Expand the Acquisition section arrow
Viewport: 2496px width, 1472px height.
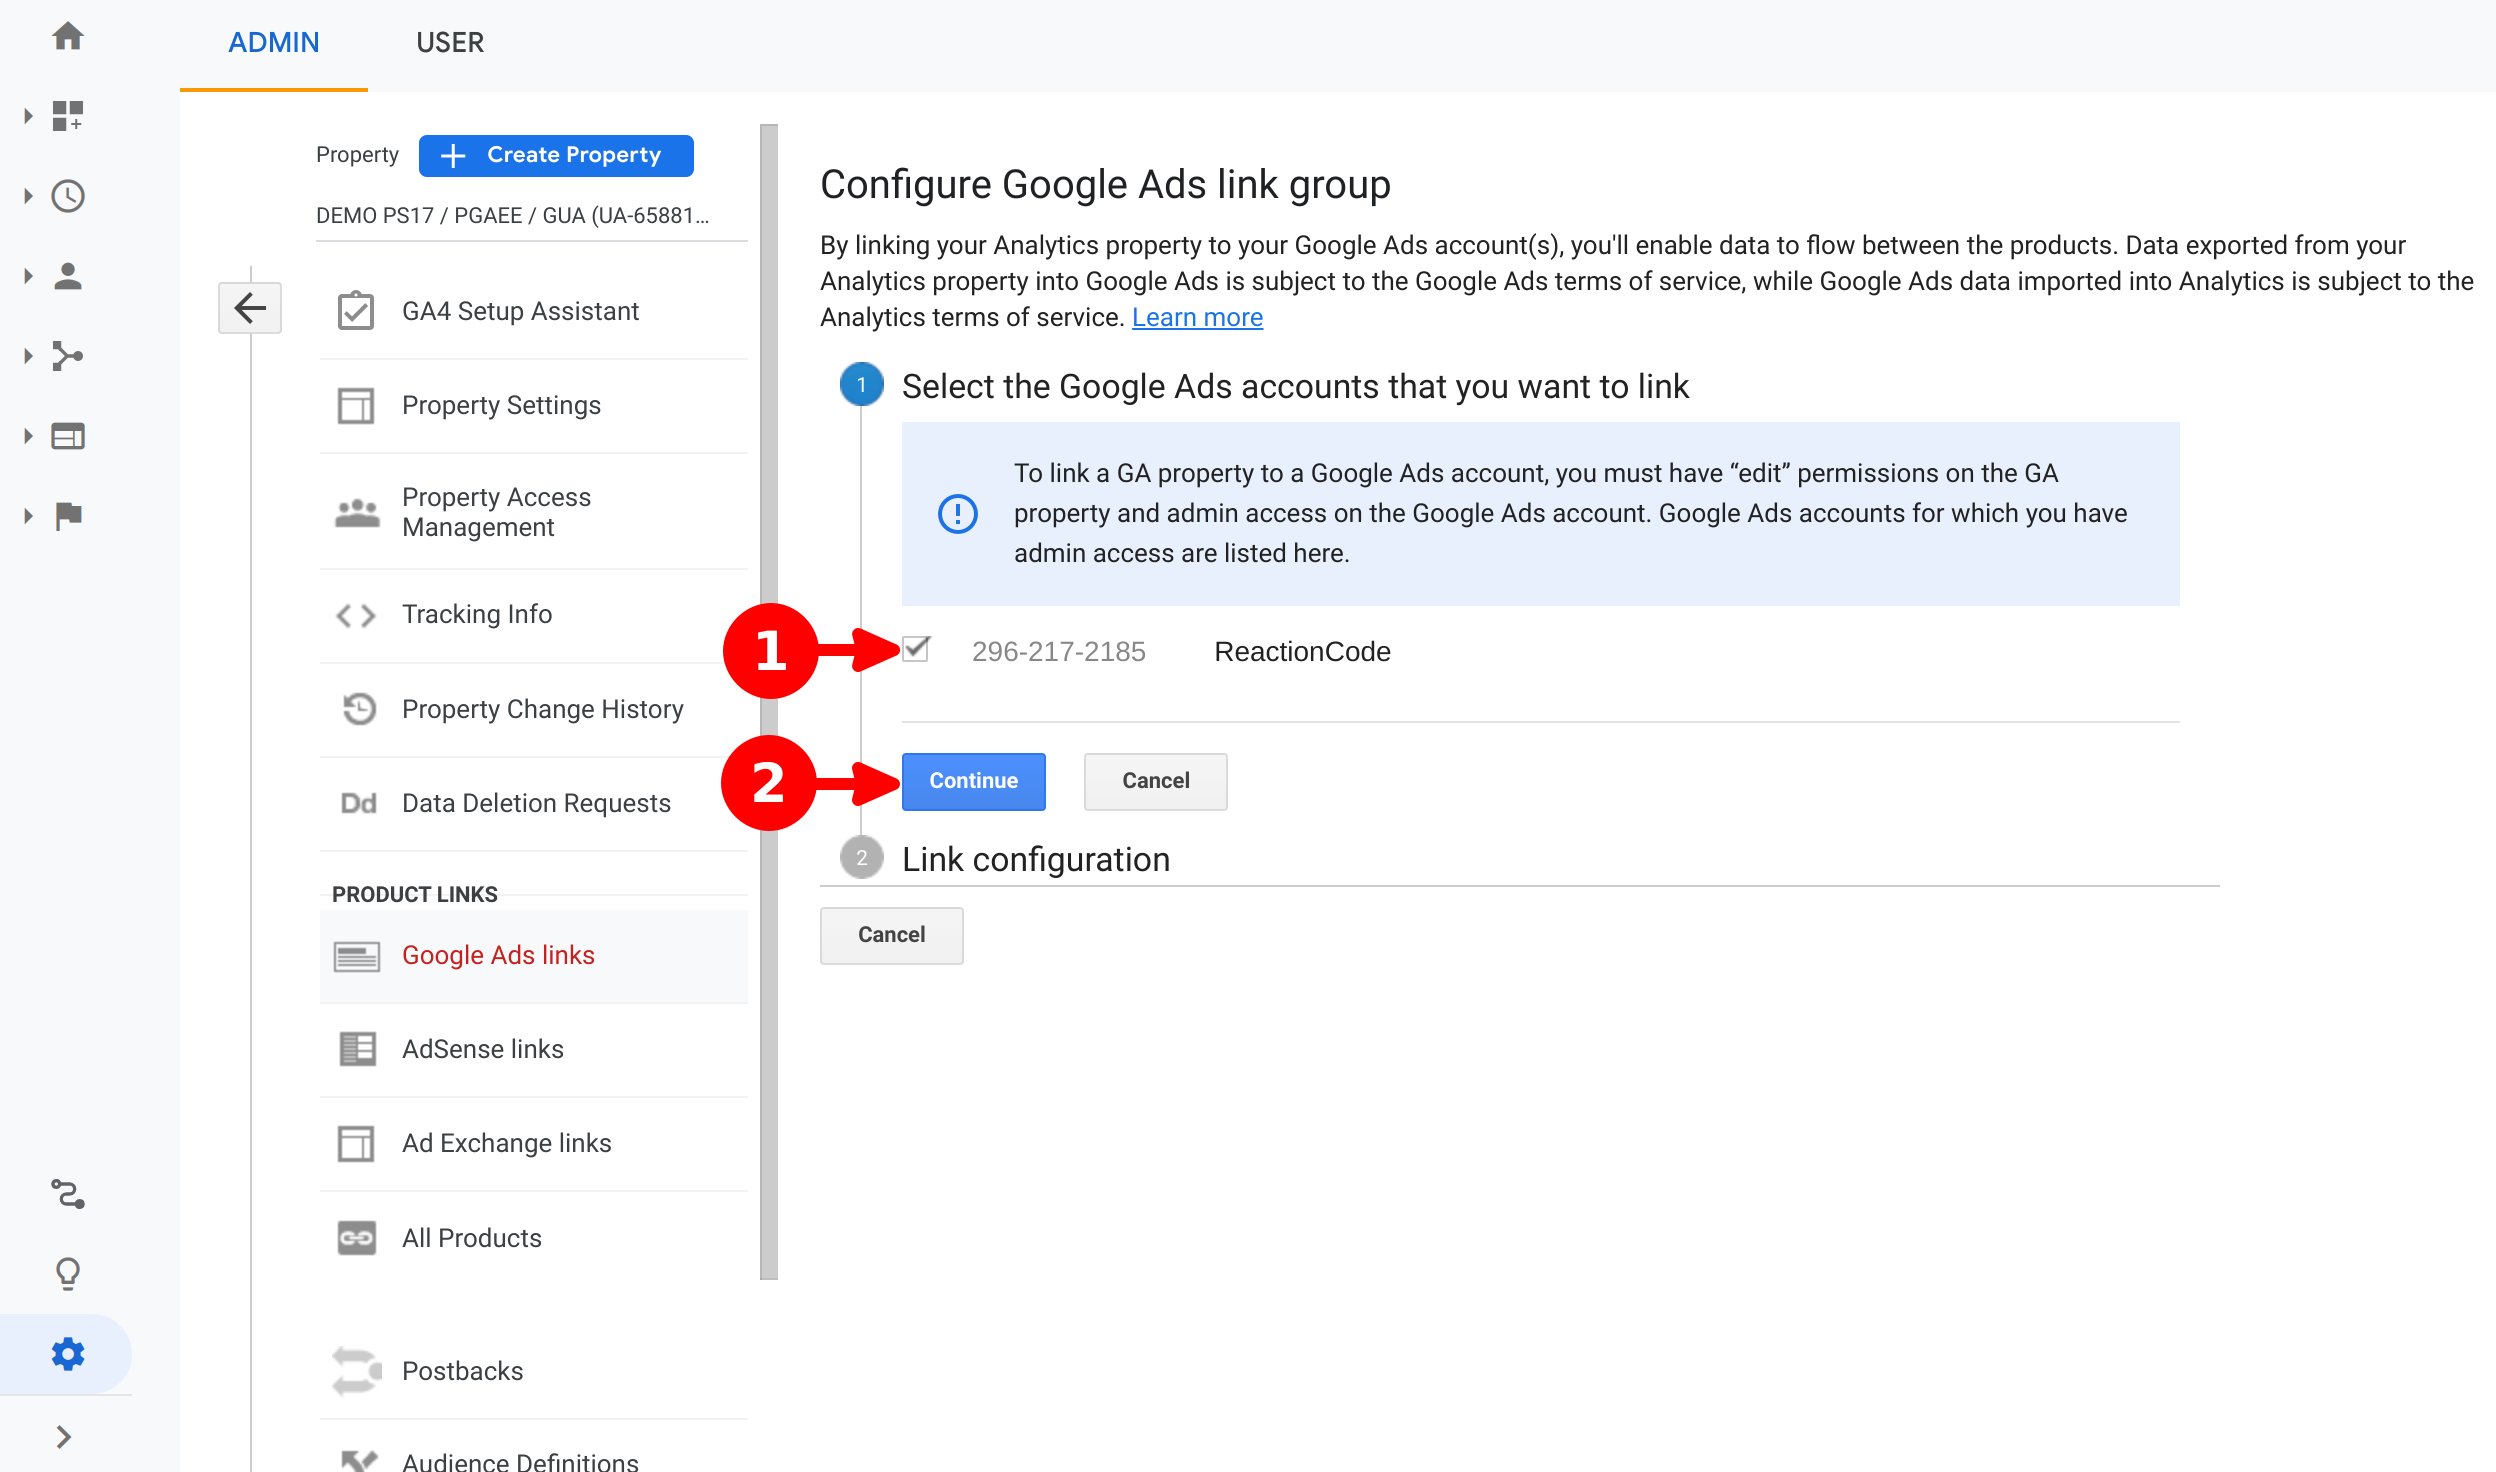pos(28,356)
